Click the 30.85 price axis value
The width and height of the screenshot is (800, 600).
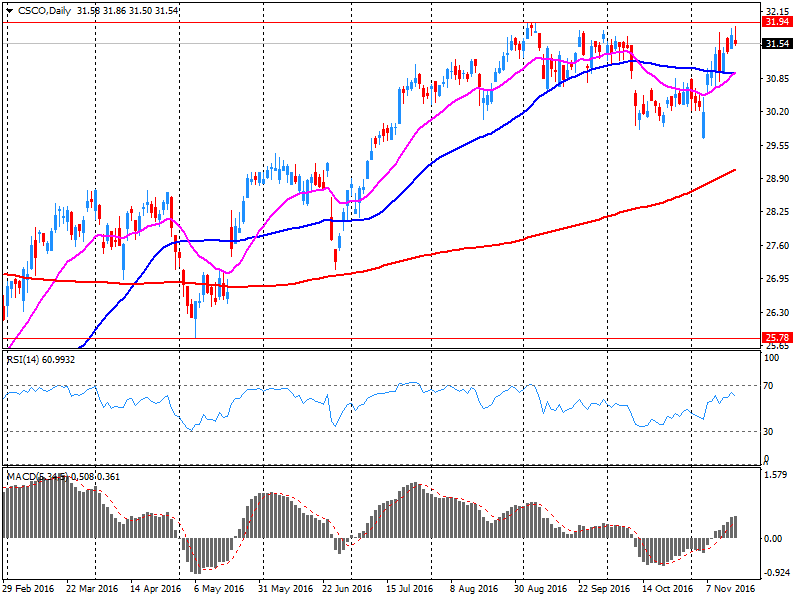pyautogui.click(x=778, y=79)
